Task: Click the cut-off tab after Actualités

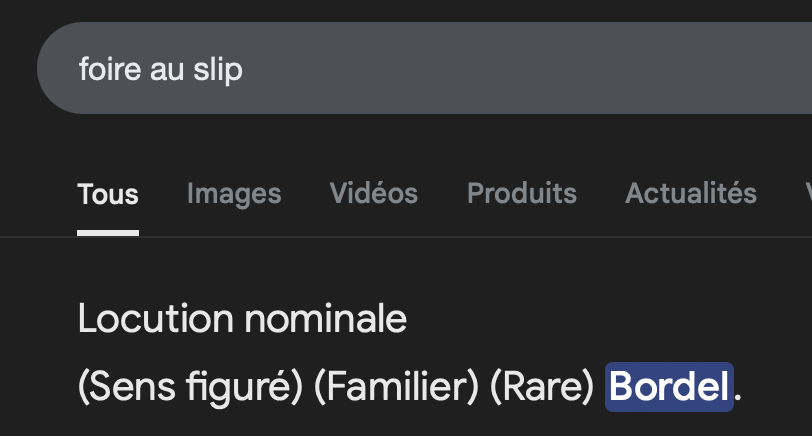Action: pyautogui.click(x=807, y=193)
